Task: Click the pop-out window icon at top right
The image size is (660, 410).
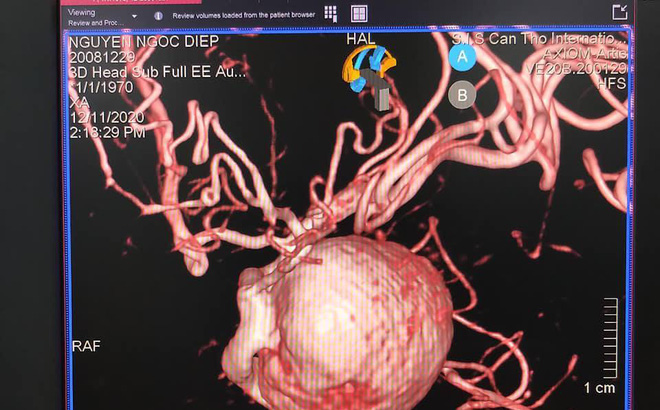Action: 619,11
